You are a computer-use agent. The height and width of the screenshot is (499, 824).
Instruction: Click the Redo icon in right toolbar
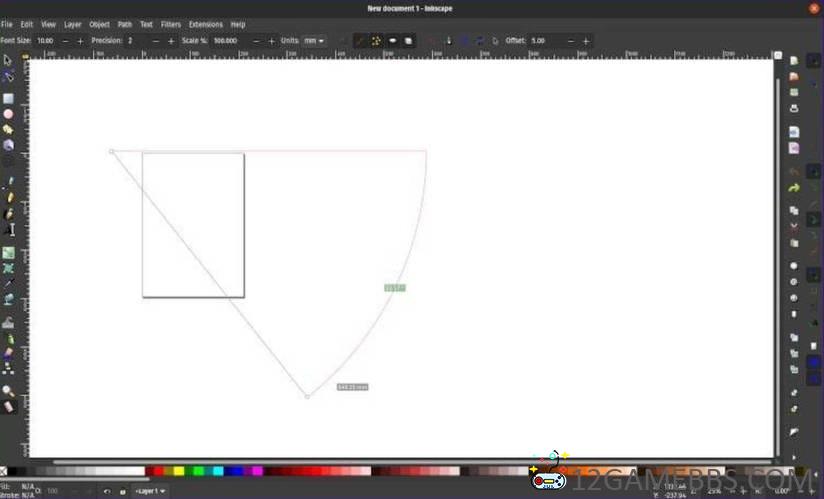(794, 188)
